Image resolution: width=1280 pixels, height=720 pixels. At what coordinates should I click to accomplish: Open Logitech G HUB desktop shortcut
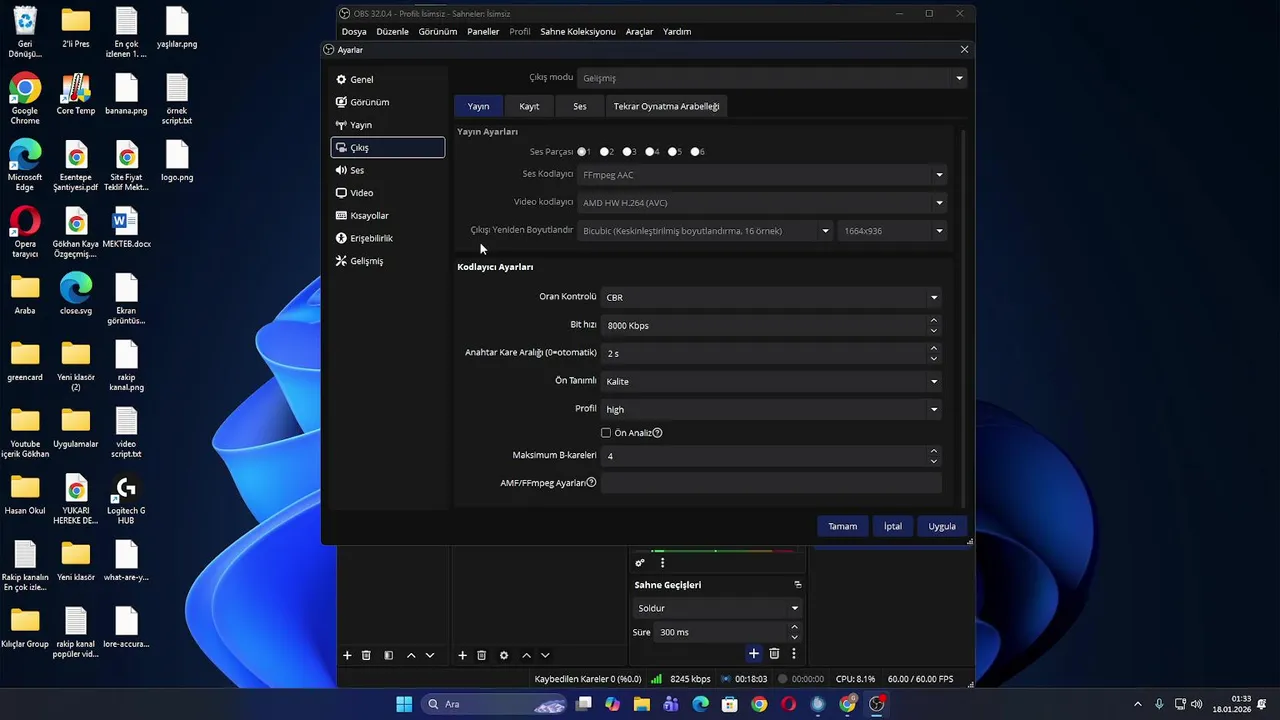click(x=126, y=500)
